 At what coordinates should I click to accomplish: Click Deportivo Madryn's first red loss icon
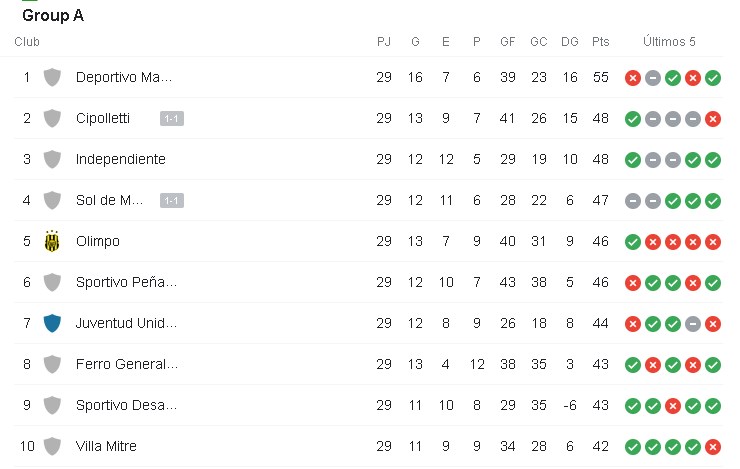coord(633,78)
